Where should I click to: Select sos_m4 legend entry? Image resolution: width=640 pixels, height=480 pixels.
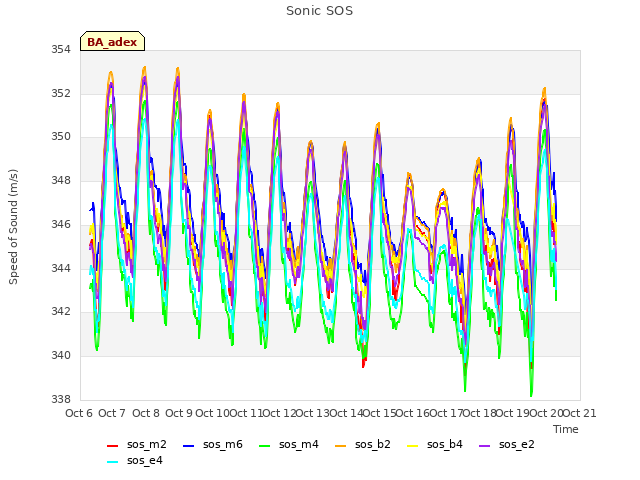point(289,444)
